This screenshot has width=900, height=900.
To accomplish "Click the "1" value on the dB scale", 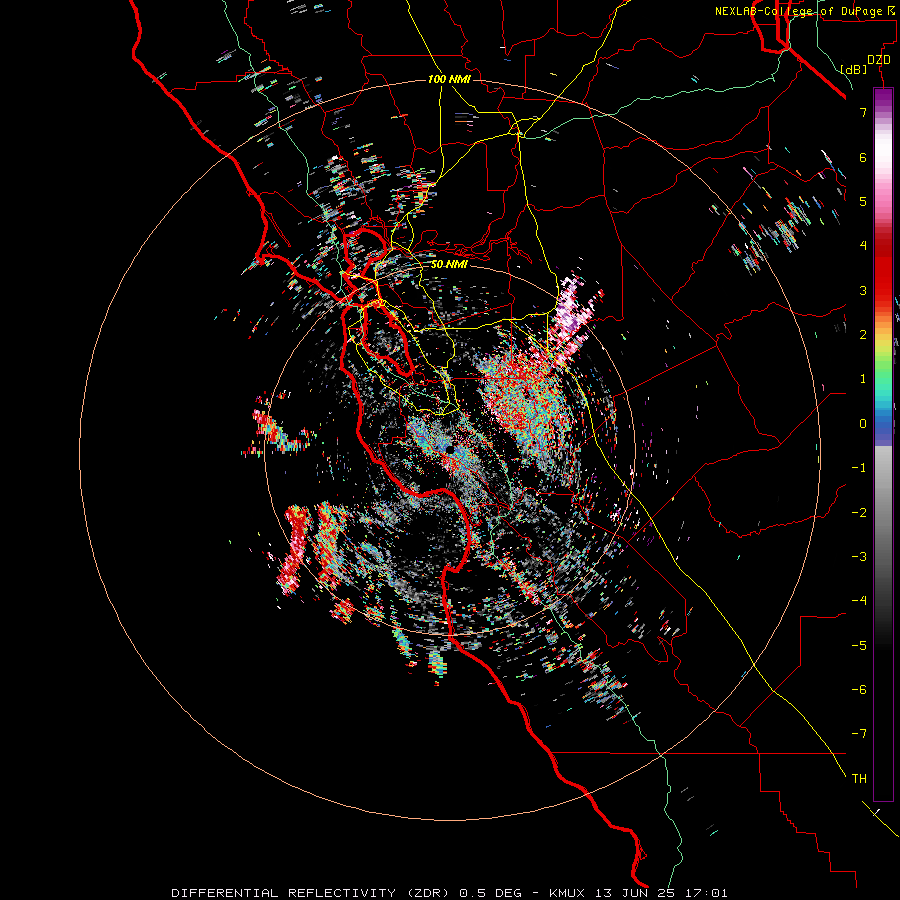I will click(863, 379).
